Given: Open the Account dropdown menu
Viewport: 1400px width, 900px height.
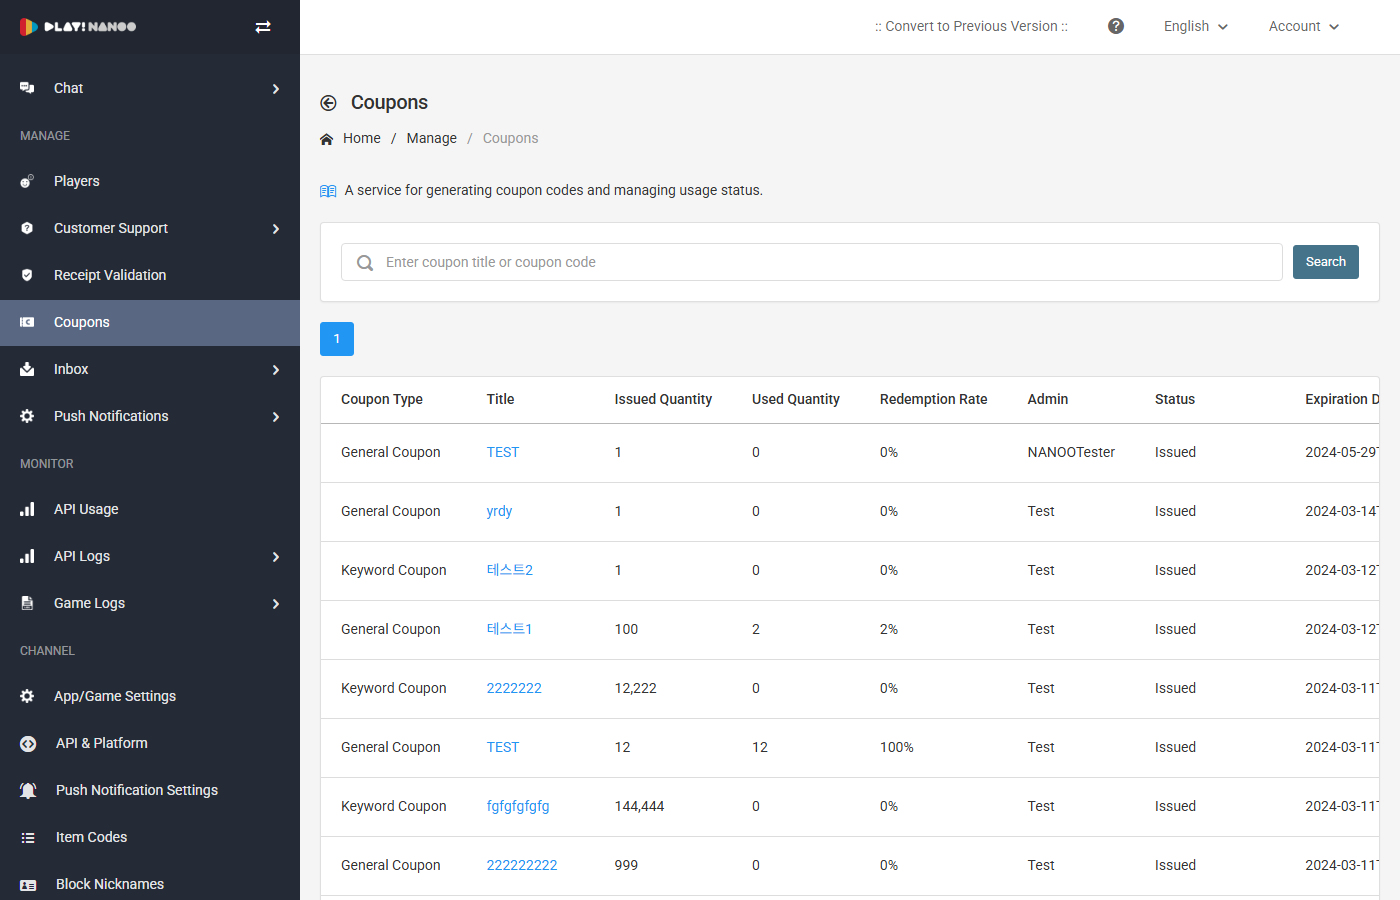Looking at the screenshot, I should click(x=1304, y=26).
